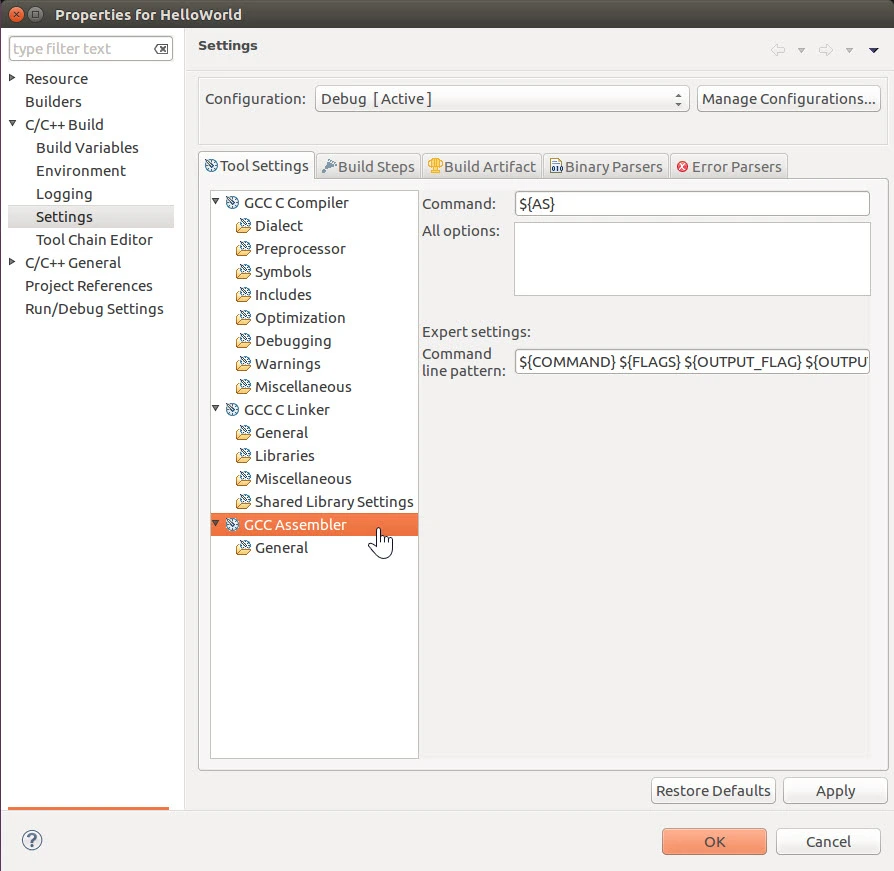Image resolution: width=894 pixels, height=871 pixels.
Task: Open the Configuration dropdown showing Debug [Active]
Action: [502, 99]
